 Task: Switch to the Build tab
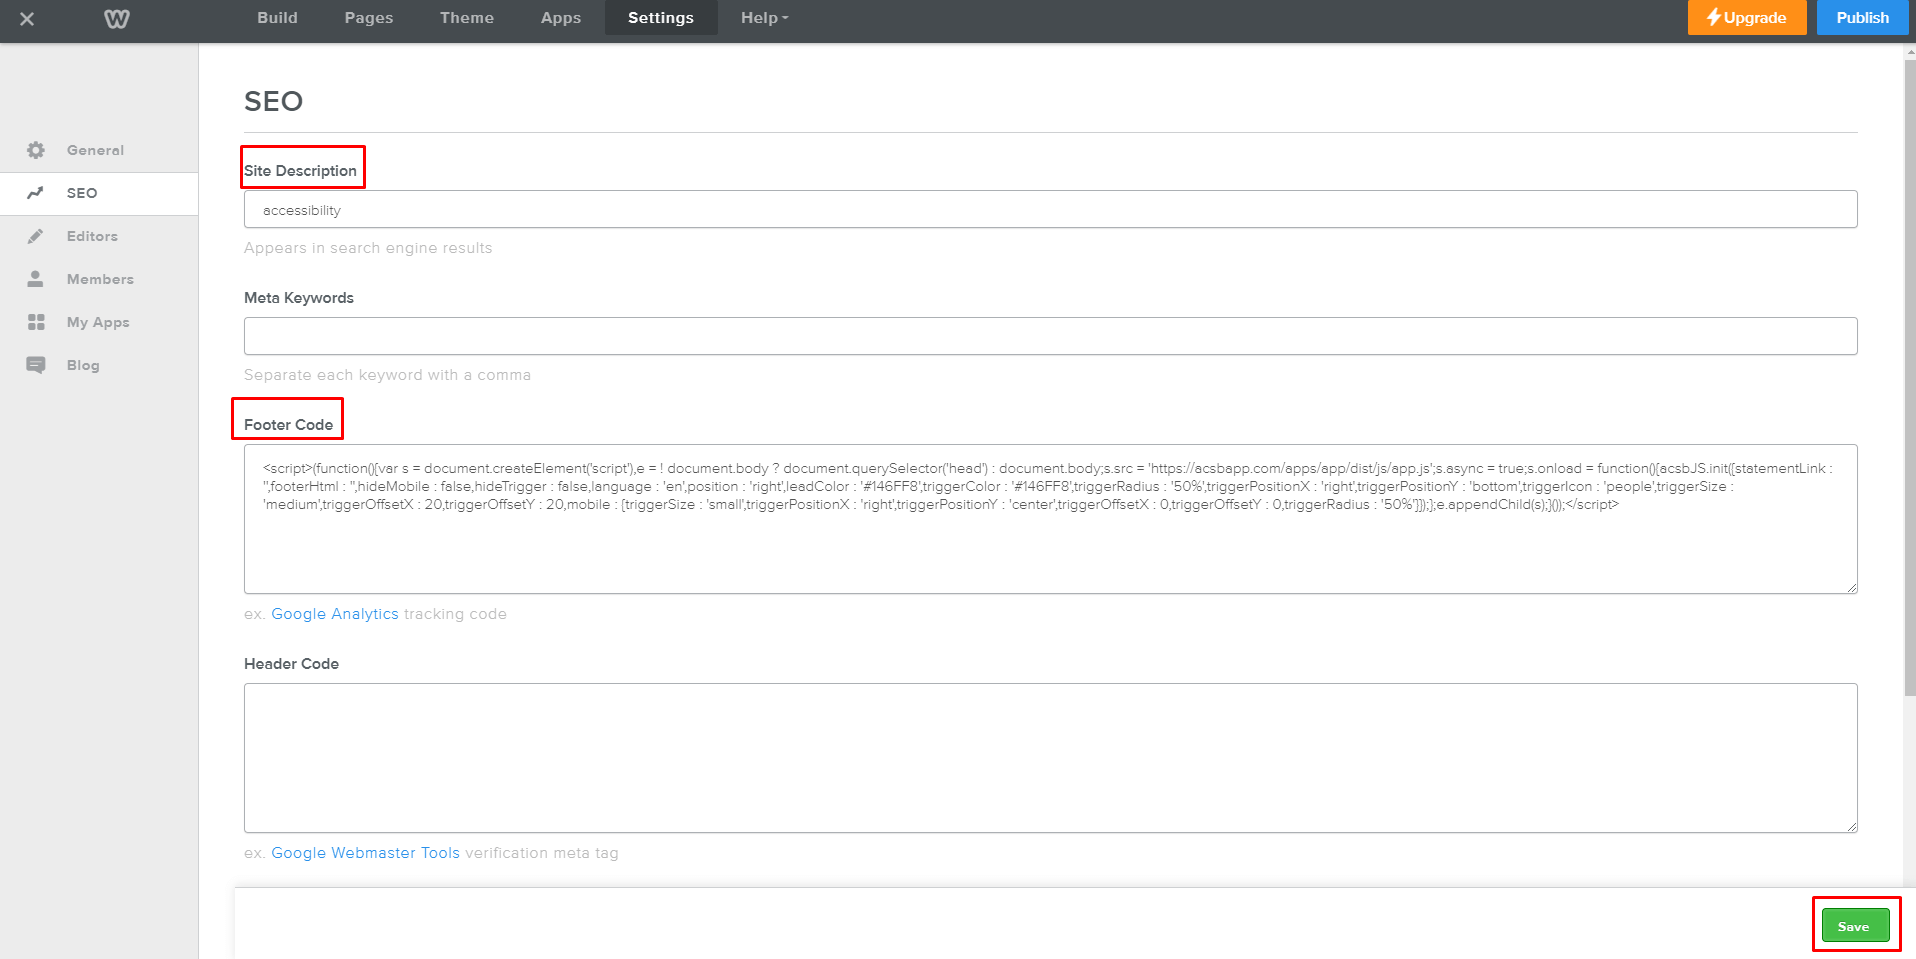point(277,17)
